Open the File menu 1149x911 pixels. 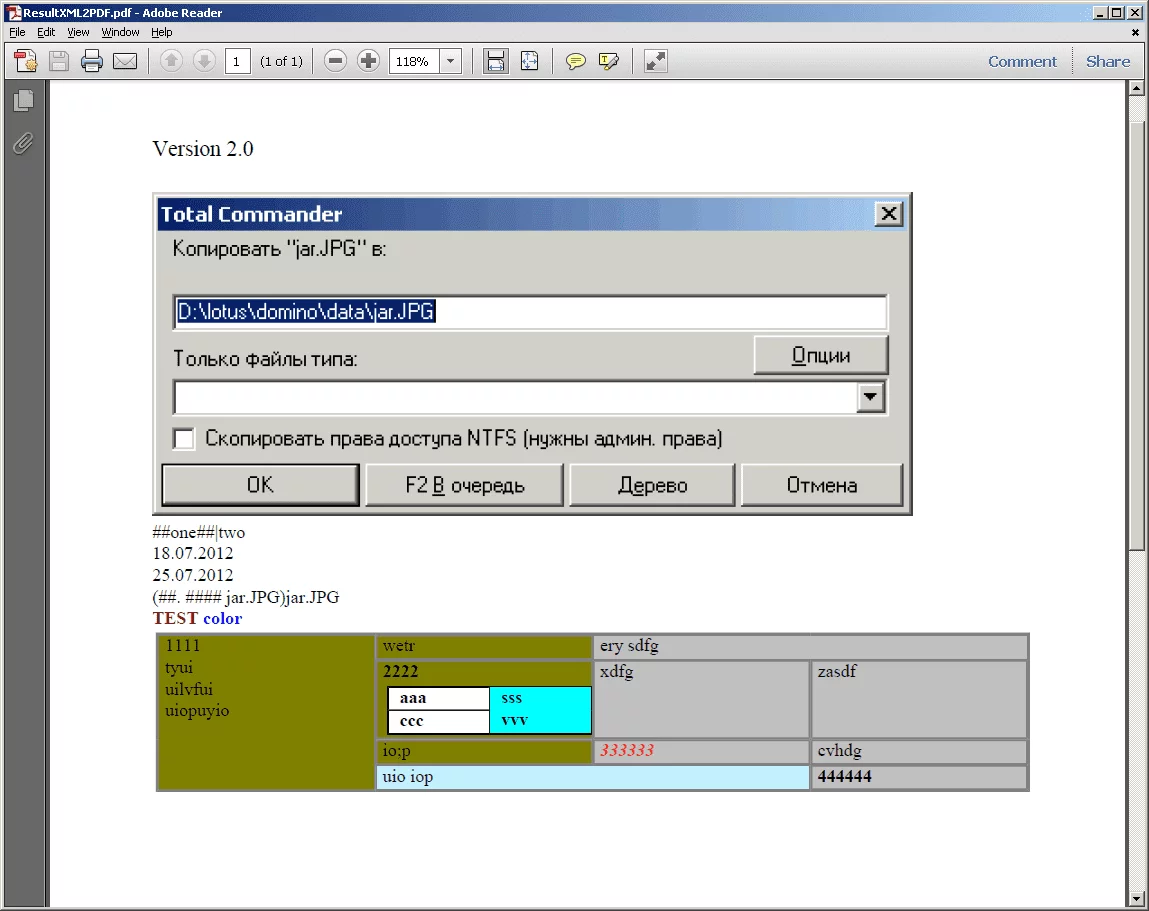click(x=17, y=32)
